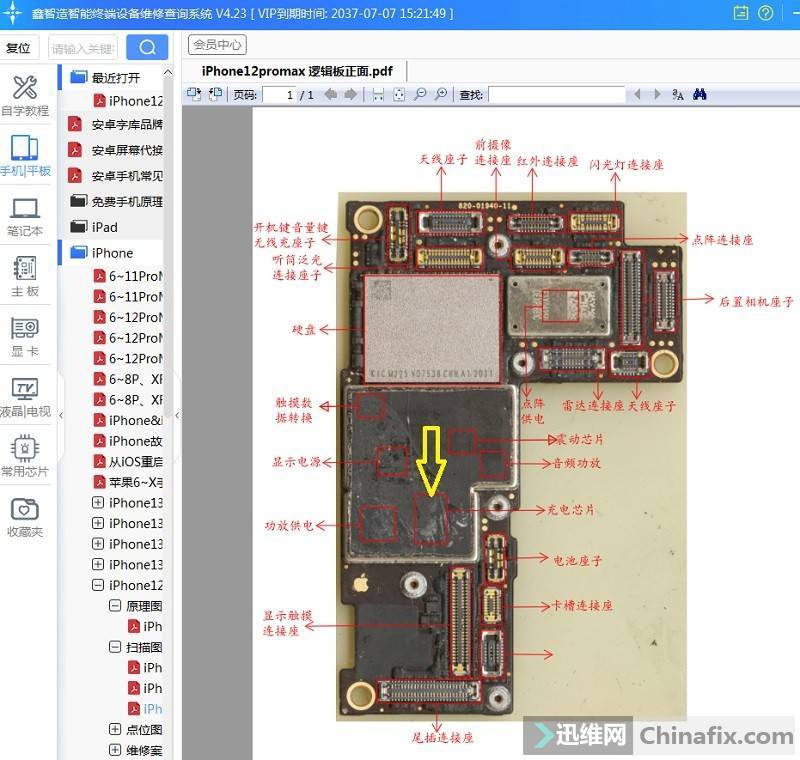The height and width of the screenshot is (760, 800).
Task: Switch to iPhone12promax 逻辑板正面.pdf tab
Action: [x=297, y=70]
